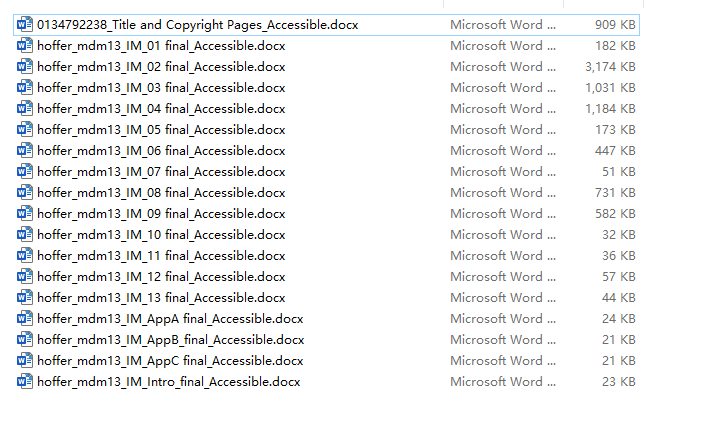
Task: Click Word icon beside hoffer_mdm13_IM_AppC file
Action: (x=25, y=361)
